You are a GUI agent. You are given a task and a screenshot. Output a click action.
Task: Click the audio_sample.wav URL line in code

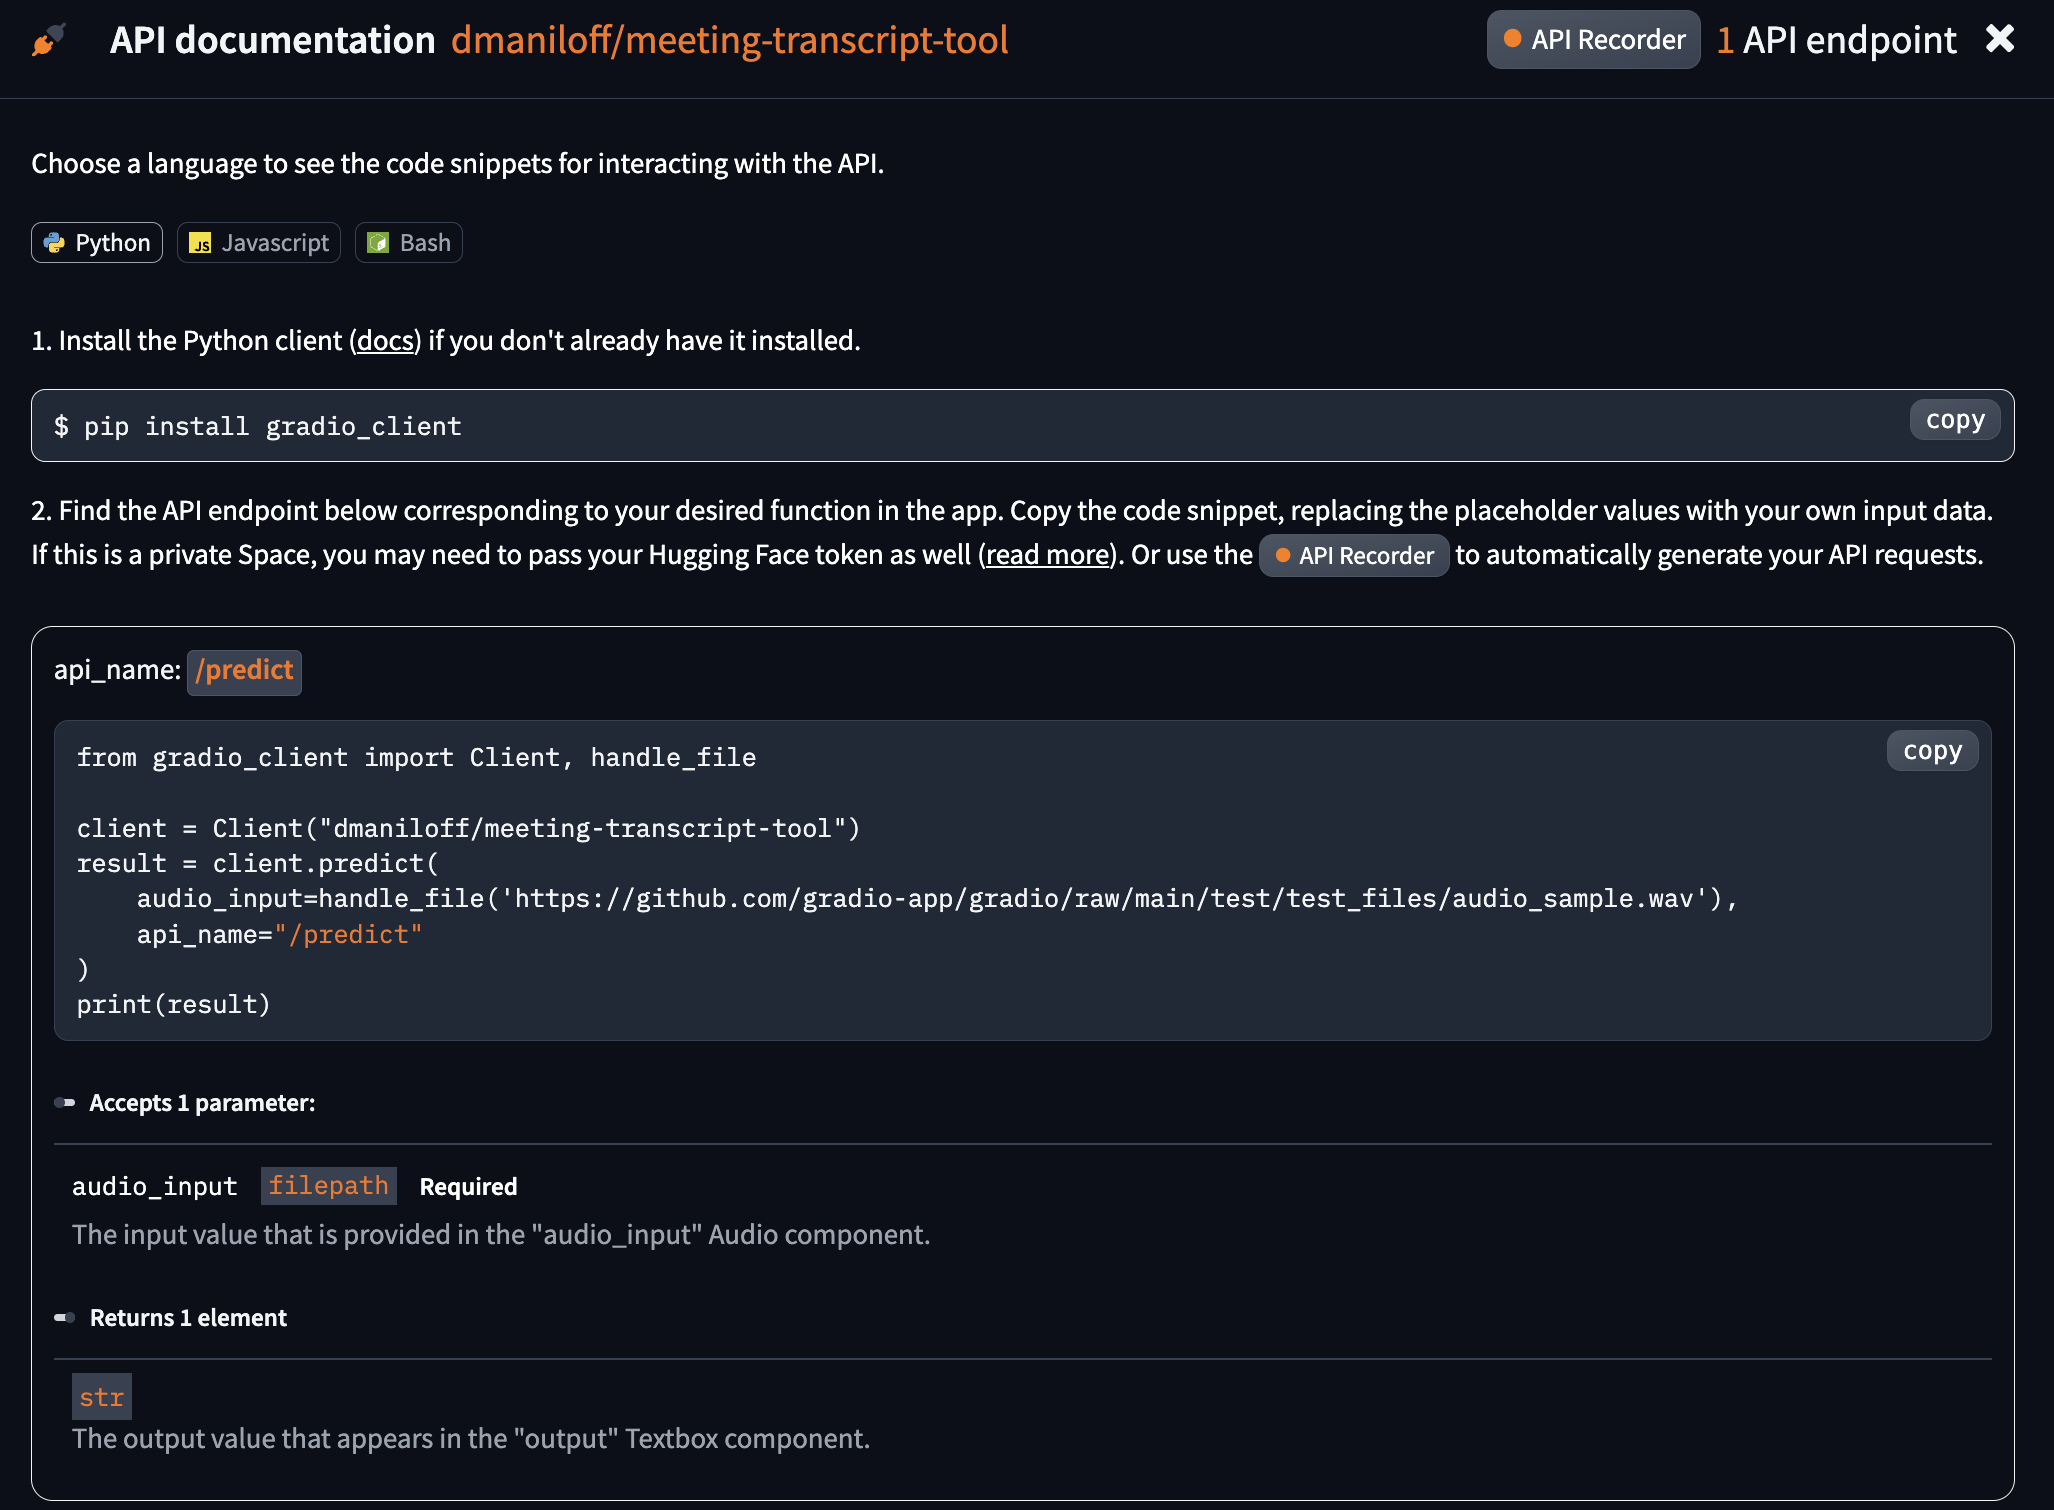[937, 899]
